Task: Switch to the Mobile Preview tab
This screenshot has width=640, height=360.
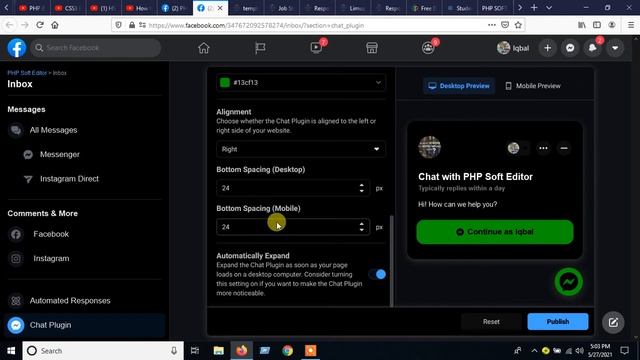Action: [x=533, y=86]
